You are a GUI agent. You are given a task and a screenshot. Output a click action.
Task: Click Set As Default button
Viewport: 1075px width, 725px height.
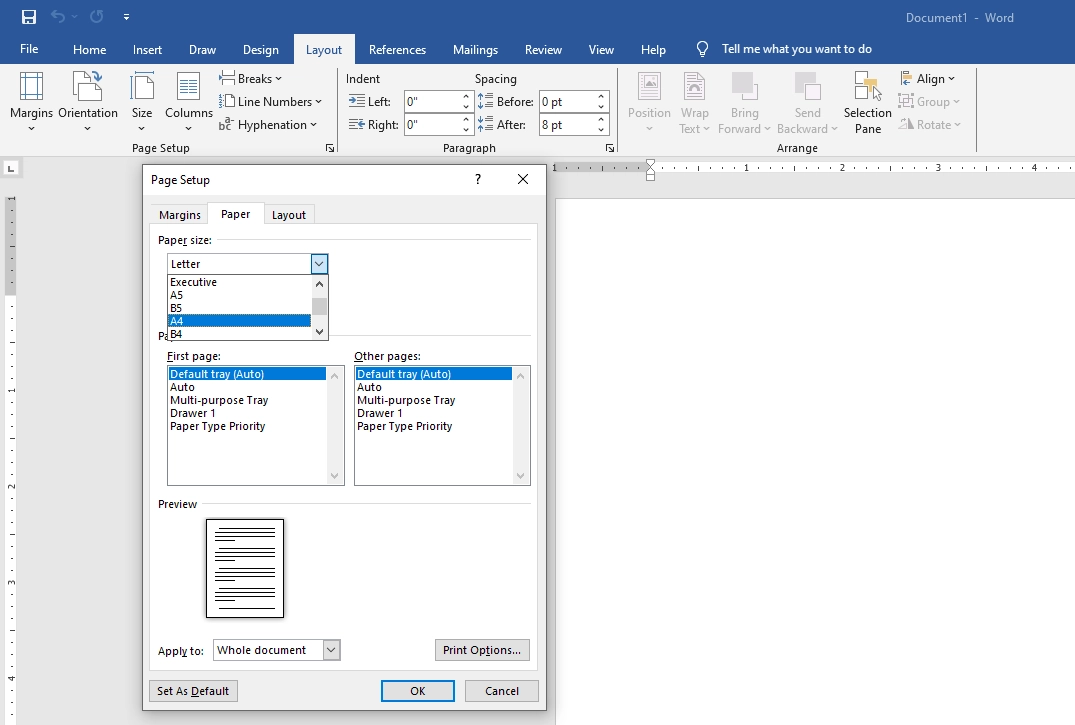point(193,691)
